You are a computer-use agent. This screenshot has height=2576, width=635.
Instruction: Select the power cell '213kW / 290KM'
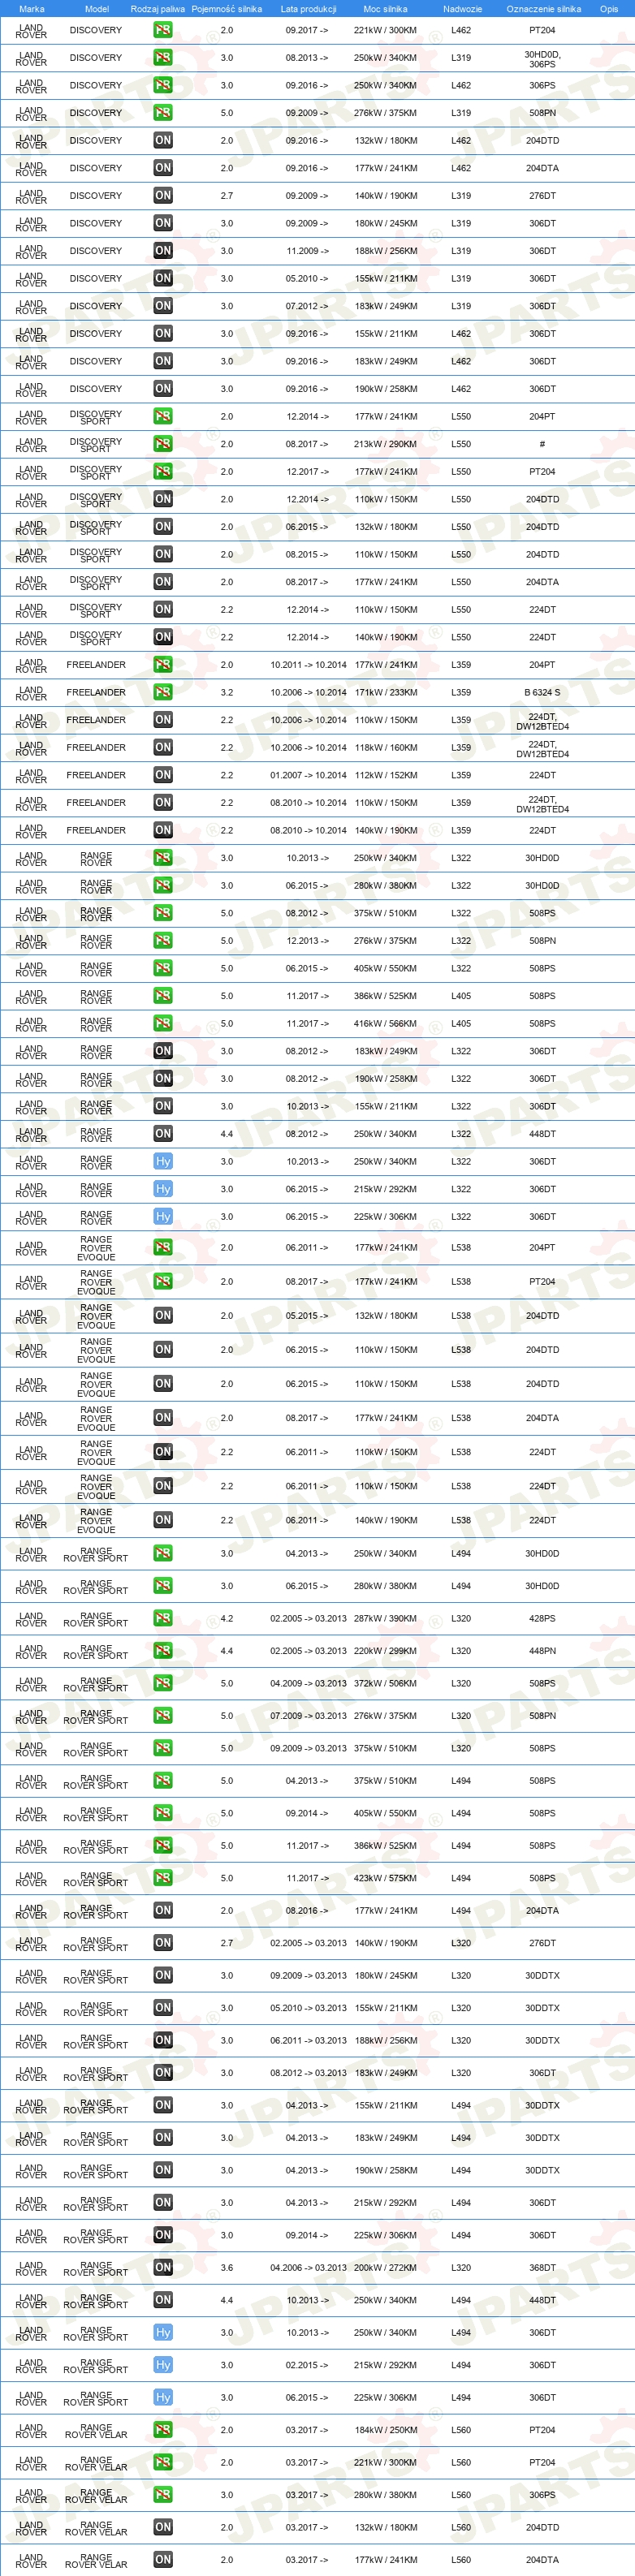[385, 444]
